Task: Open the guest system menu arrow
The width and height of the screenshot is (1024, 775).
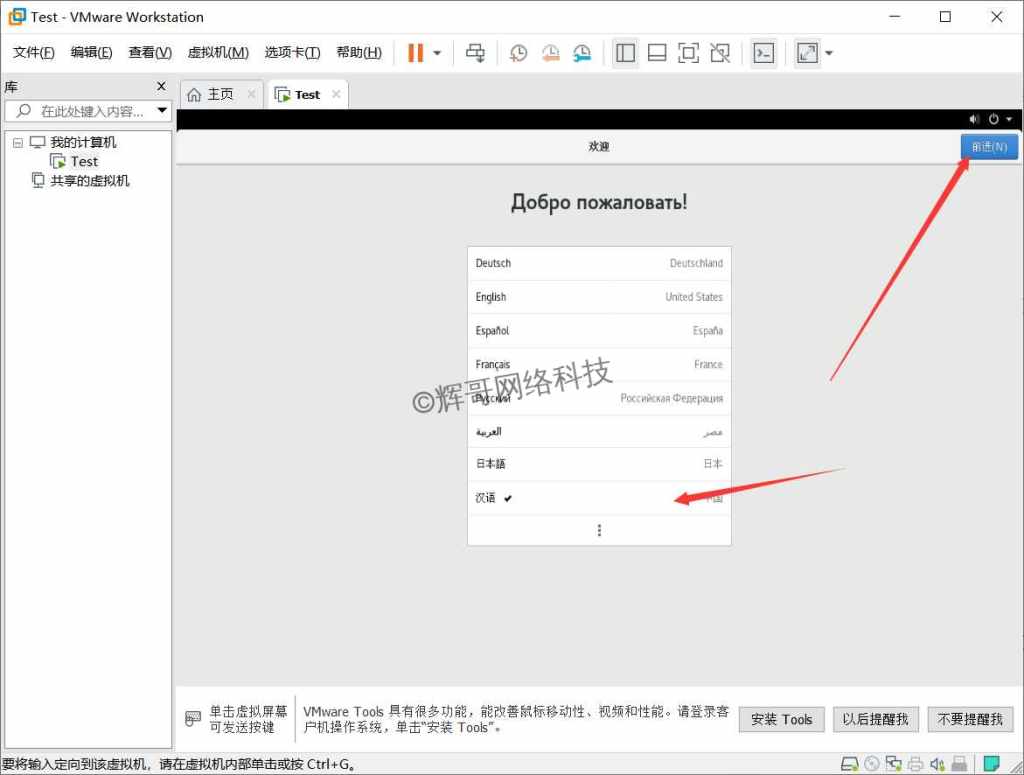Action: coord(1009,119)
